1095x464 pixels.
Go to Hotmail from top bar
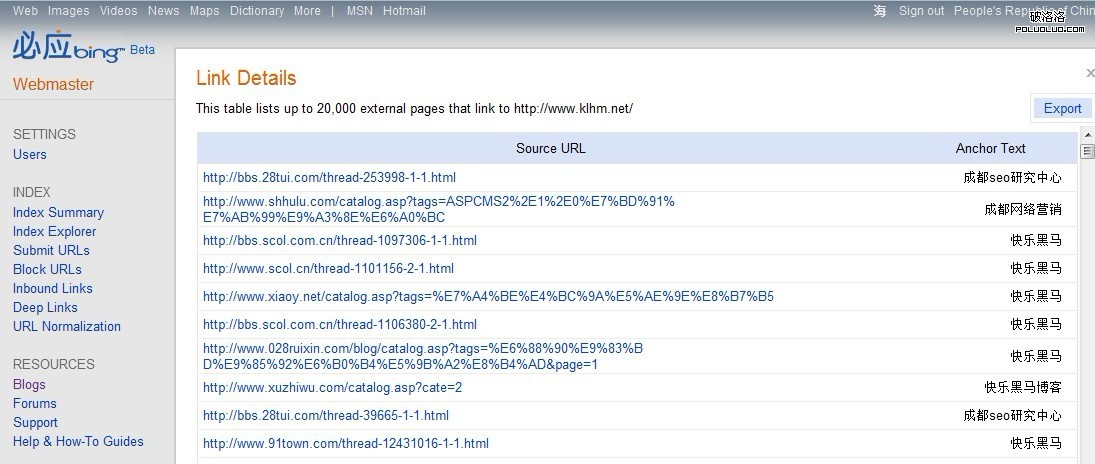pos(404,11)
